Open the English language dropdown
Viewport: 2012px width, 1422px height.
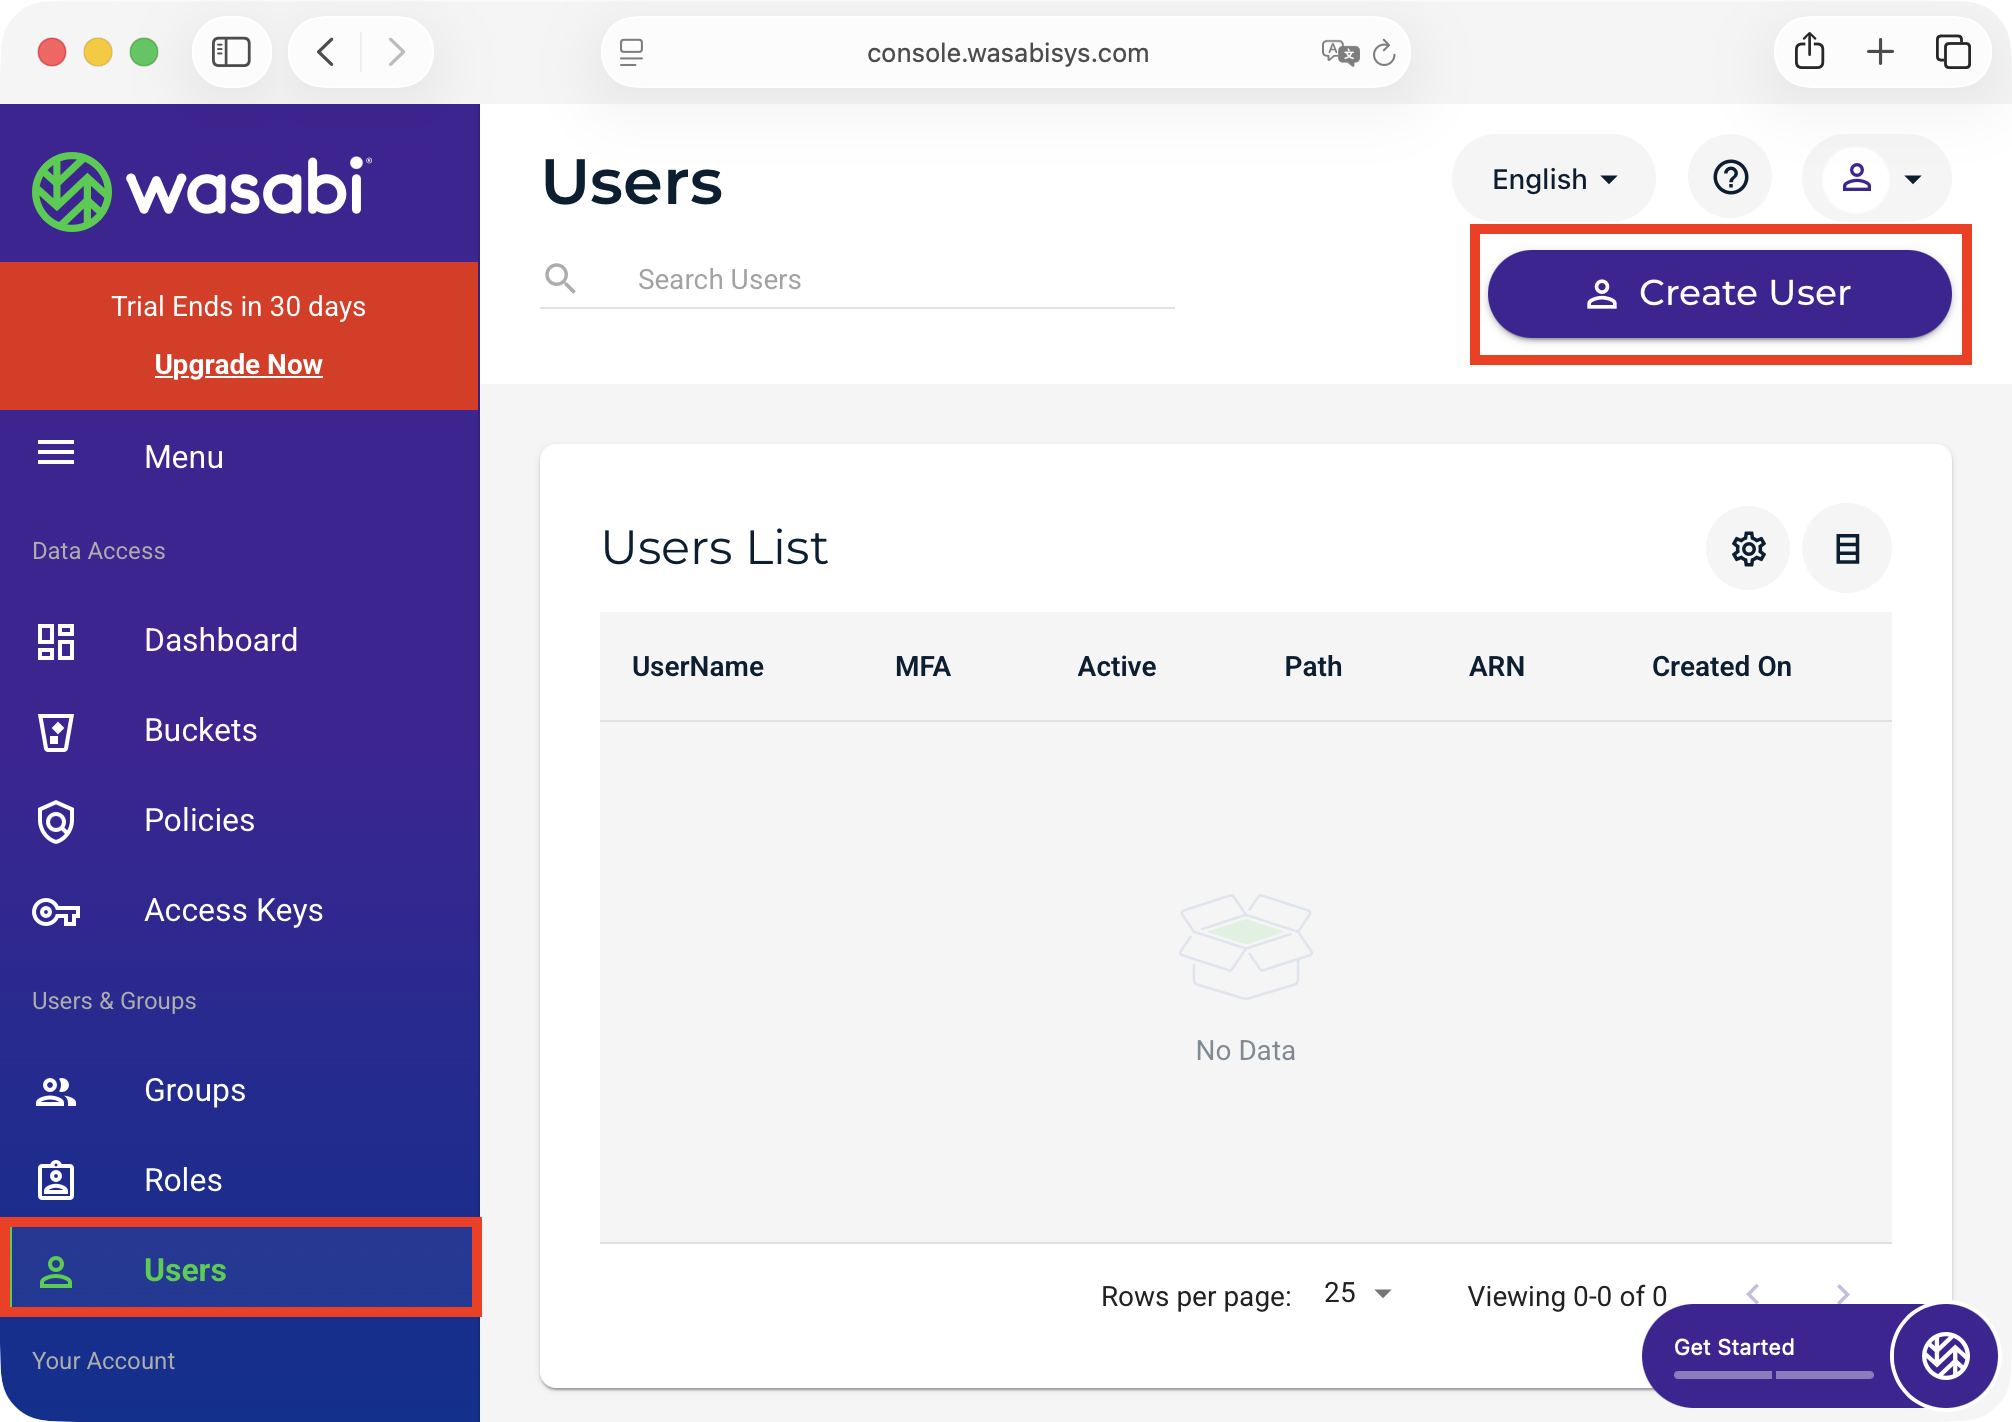1553,179
